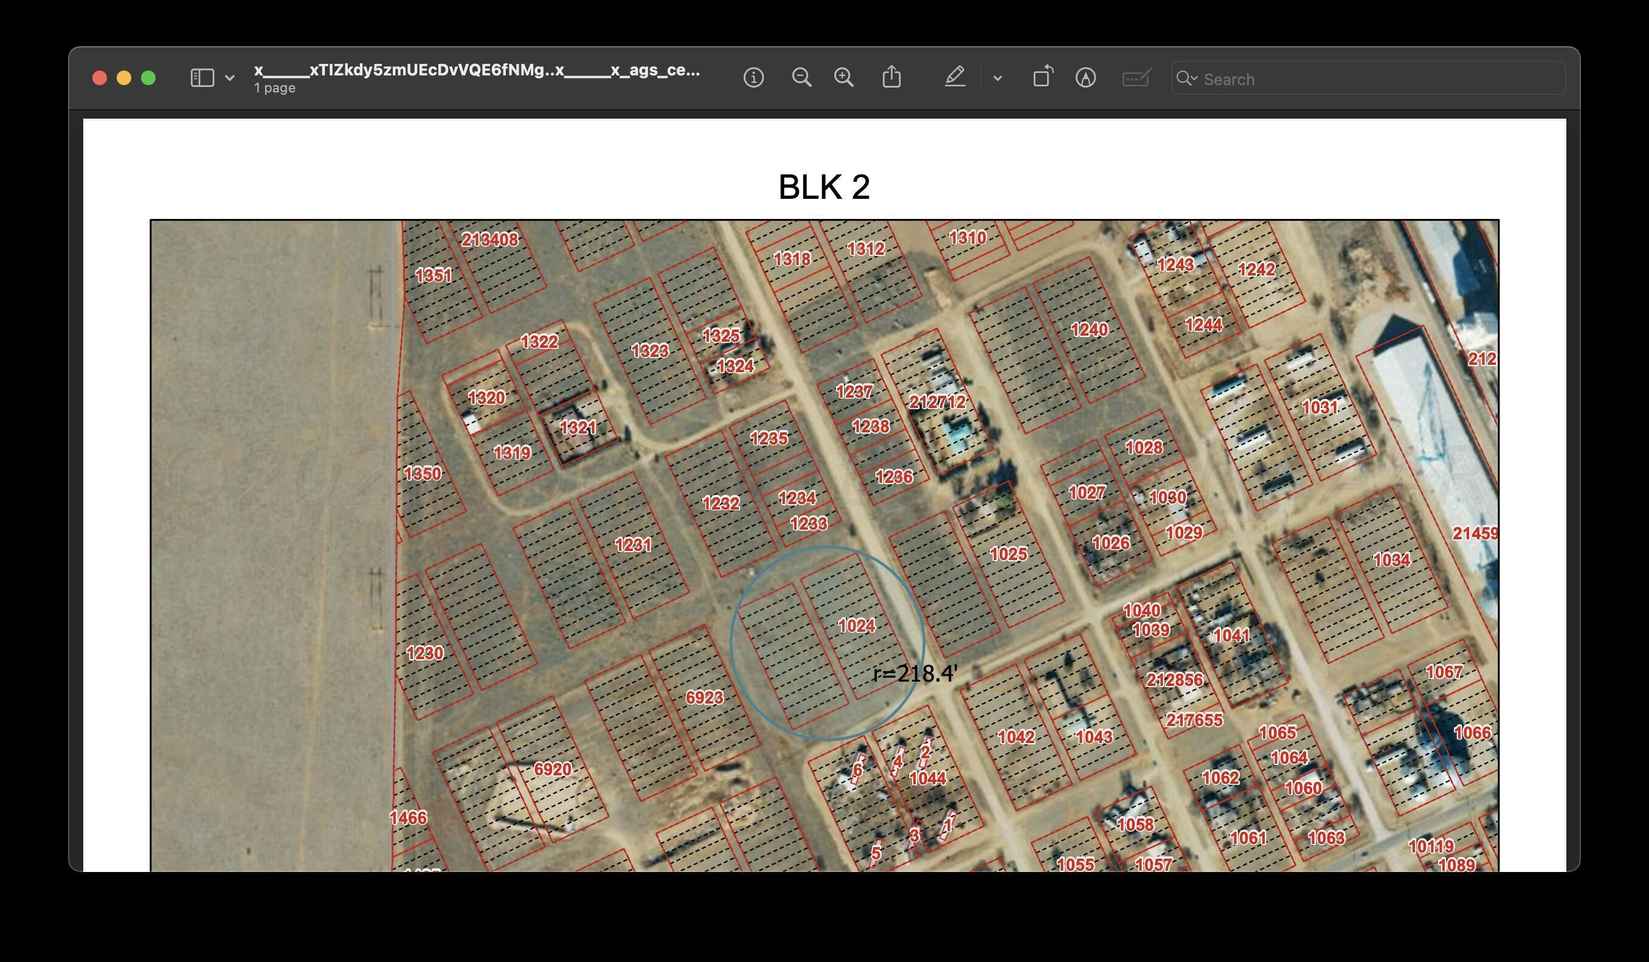Toggle the sidebar view button
This screenshot has height=962, width=1649.
tap(202, 78)
